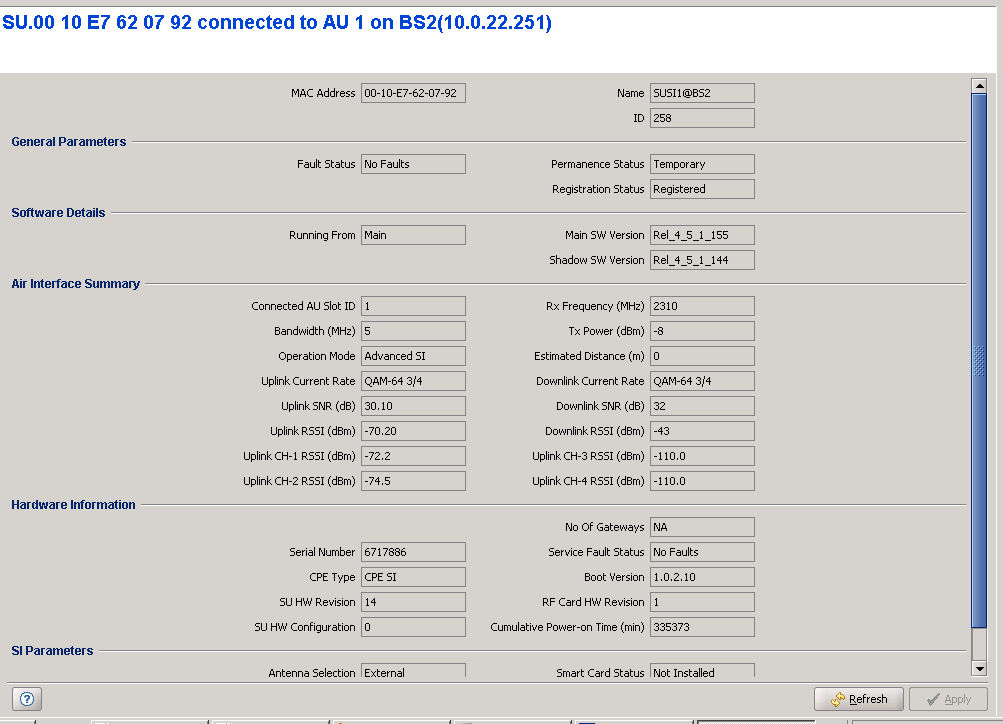Click the Uplink Current Rate field
The image size is (1003, 724).
tap(413, 381)
